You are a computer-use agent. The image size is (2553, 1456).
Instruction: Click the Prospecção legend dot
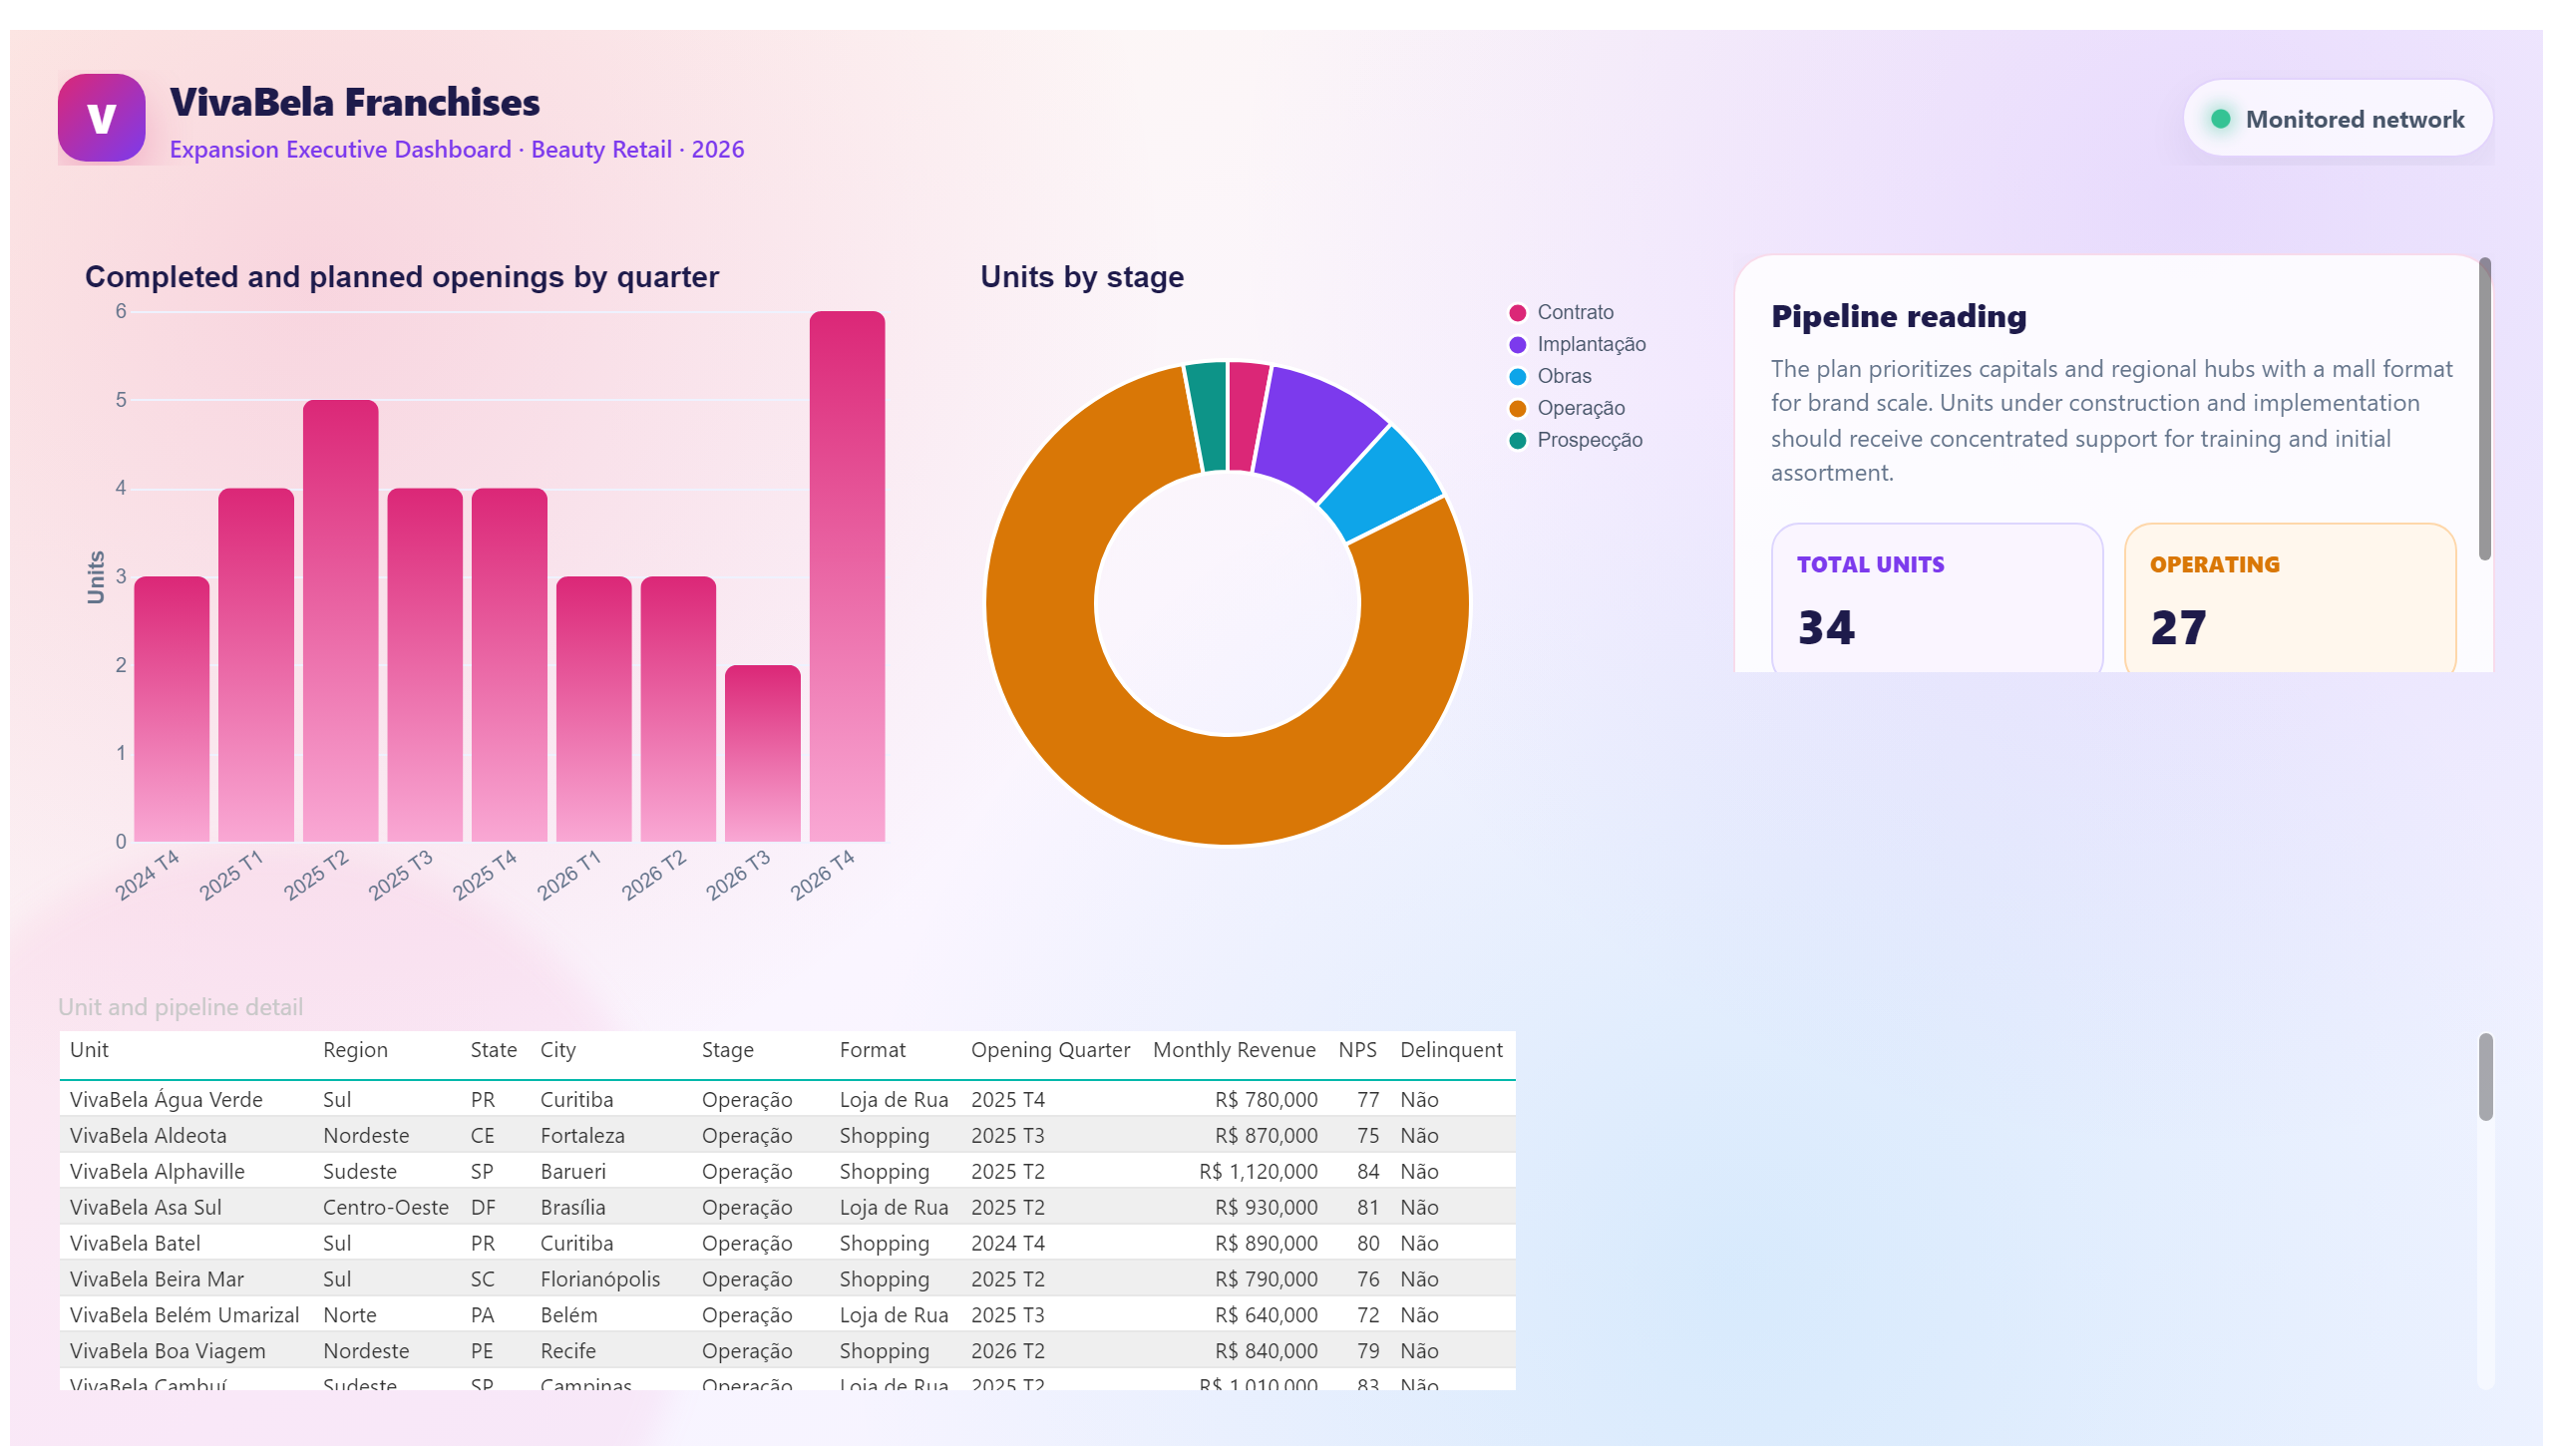(1517, 440)
